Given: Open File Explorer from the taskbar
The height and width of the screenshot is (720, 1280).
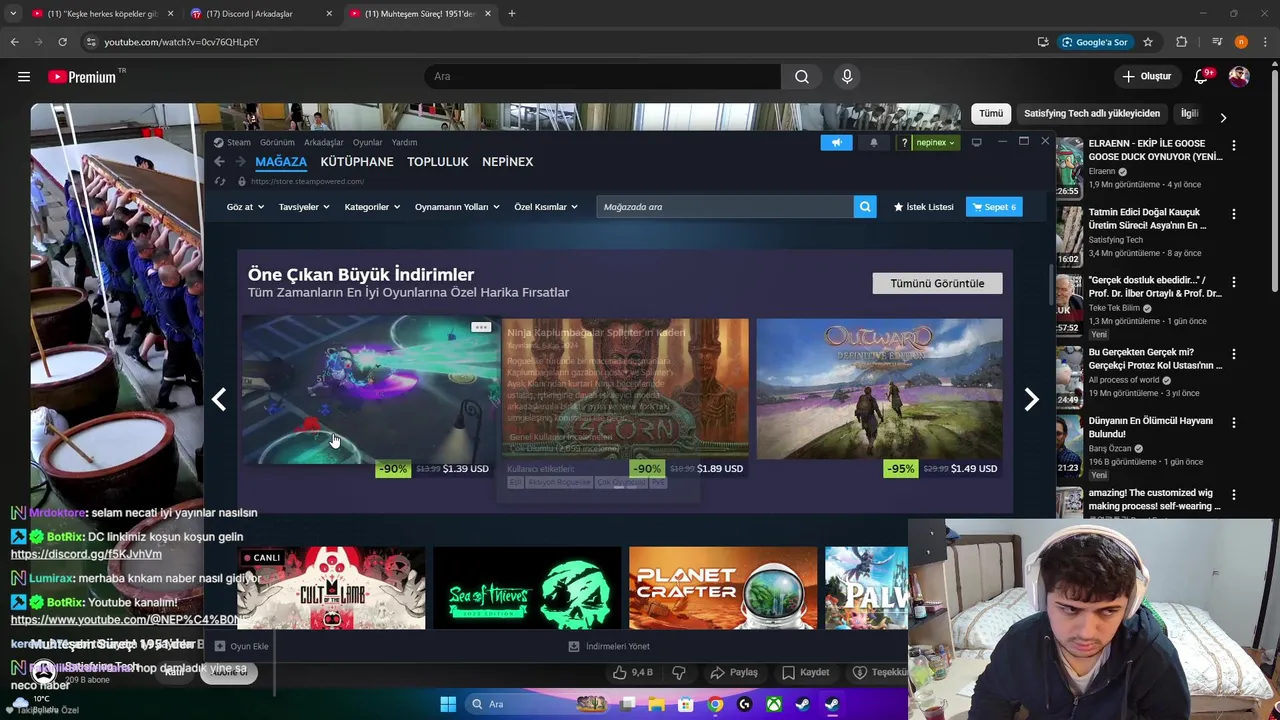Looking at the screenshot, I should (x=657, y=704).
